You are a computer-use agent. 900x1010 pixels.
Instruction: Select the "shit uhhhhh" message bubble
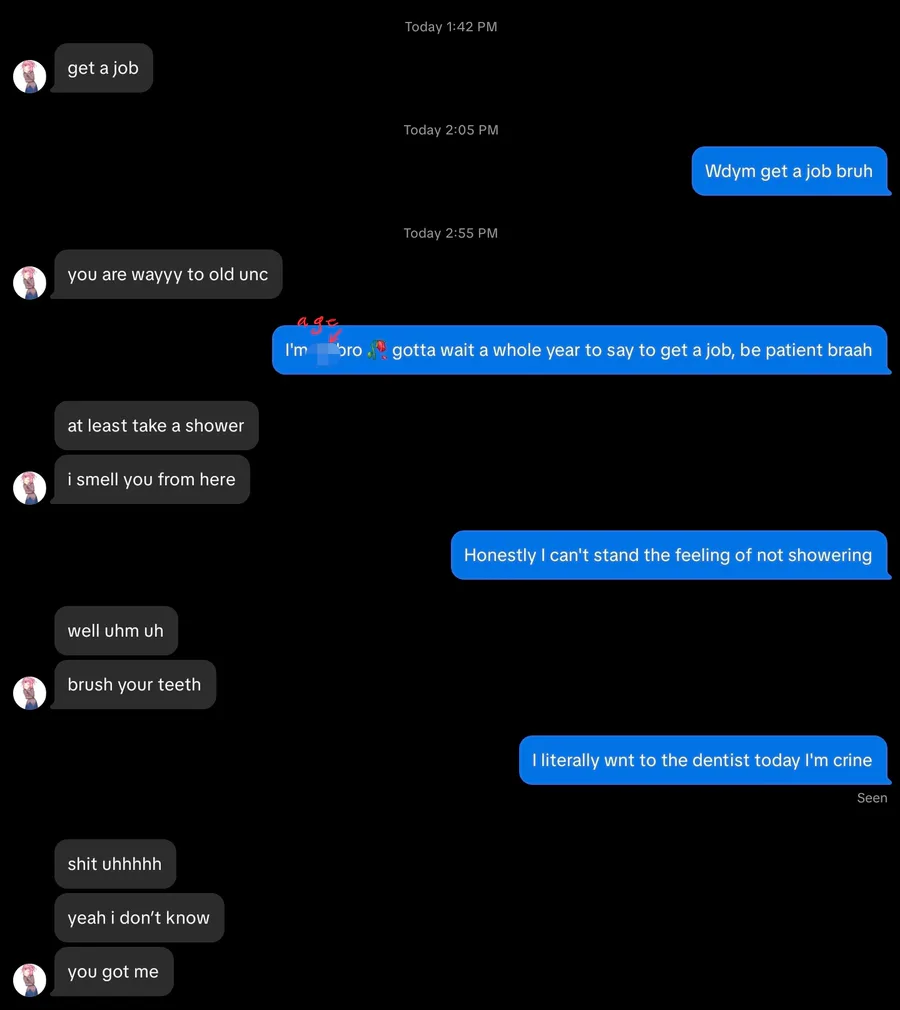114,864
